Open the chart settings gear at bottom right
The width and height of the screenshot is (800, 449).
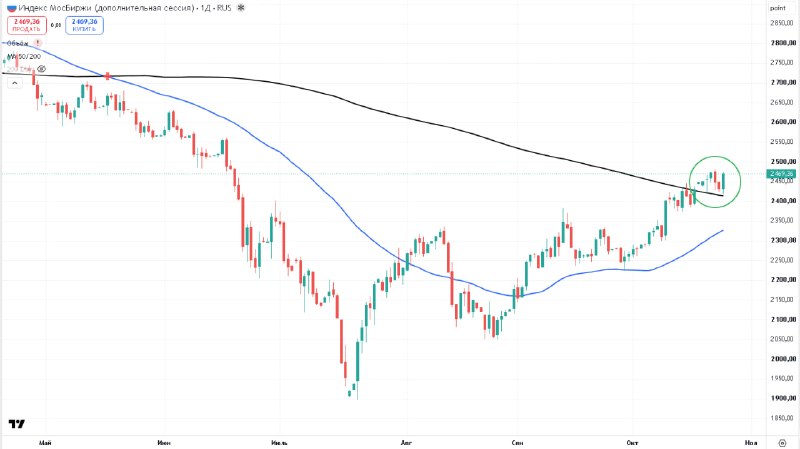782,442
